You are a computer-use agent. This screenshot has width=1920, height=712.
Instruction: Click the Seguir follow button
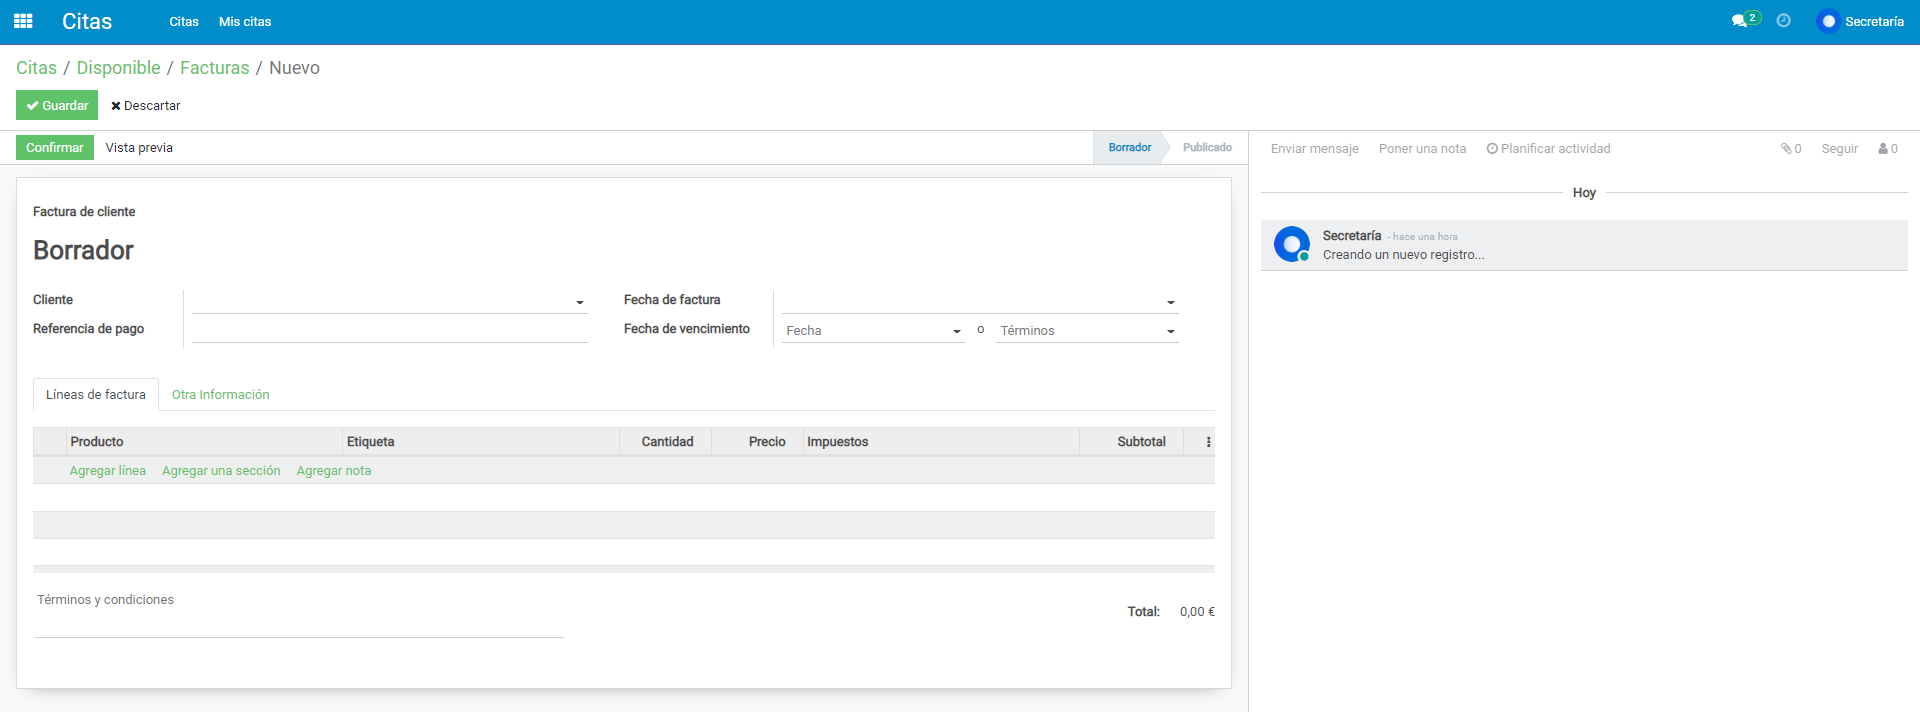[1839, 149]
